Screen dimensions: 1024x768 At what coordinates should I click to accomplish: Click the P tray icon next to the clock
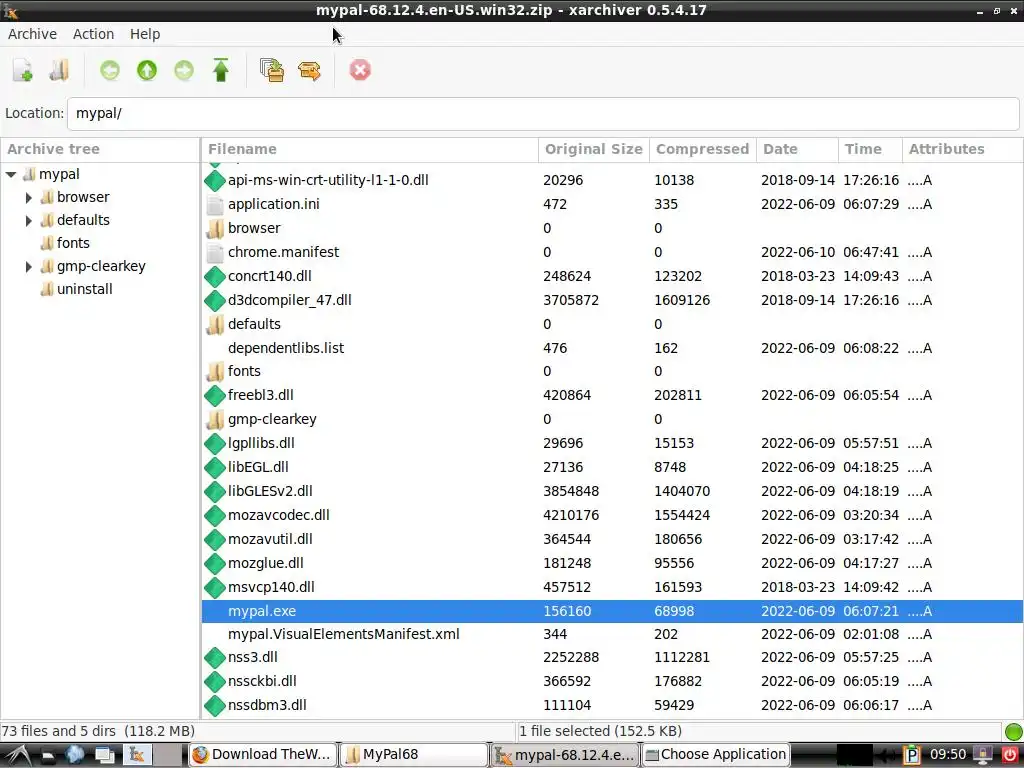pyautogui.click(x=912, y=755)
